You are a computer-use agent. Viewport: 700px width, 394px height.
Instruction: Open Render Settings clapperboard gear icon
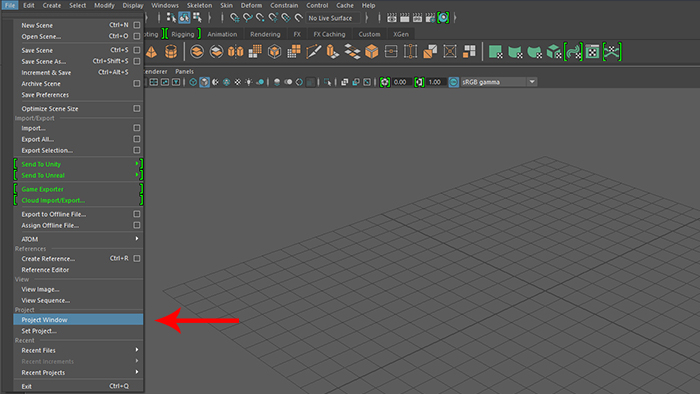430,18
